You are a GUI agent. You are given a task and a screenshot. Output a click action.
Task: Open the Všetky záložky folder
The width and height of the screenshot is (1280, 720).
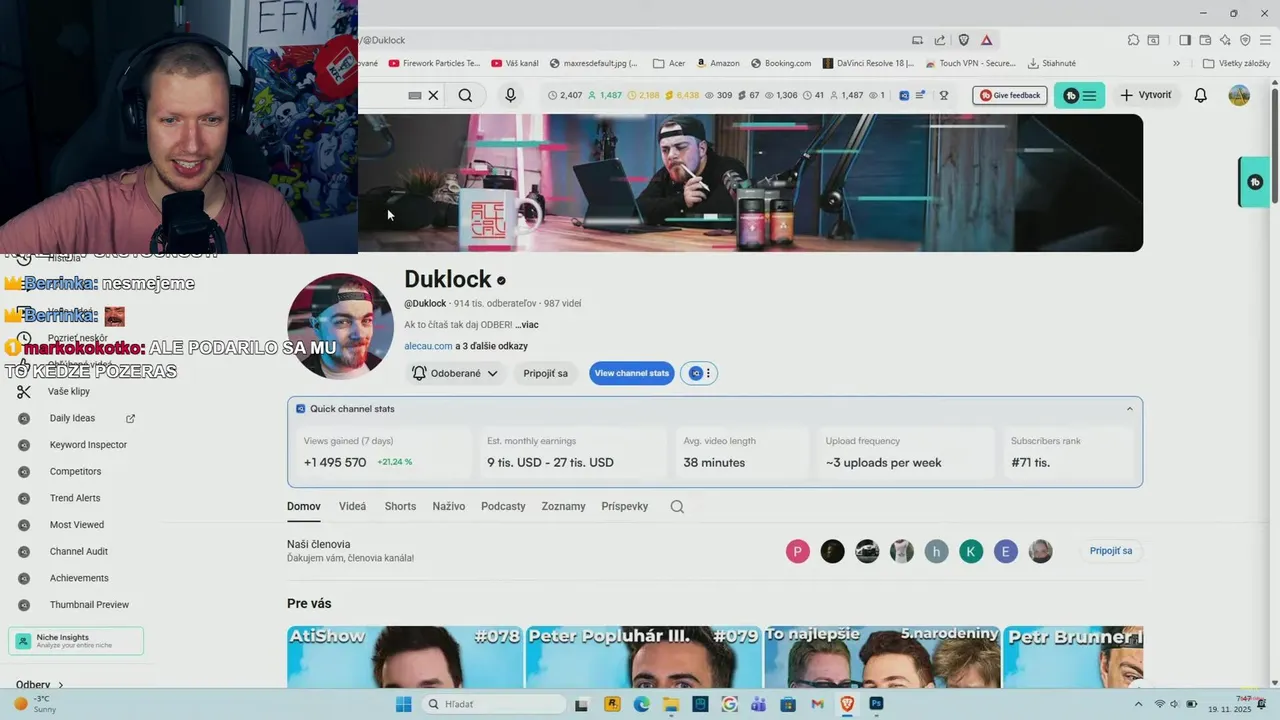coord(1236,63)
